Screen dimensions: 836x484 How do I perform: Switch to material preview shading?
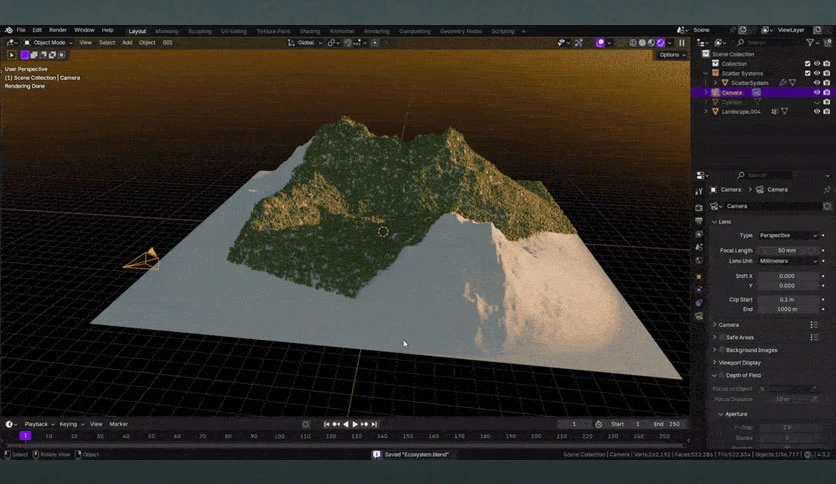coord(651,43)
